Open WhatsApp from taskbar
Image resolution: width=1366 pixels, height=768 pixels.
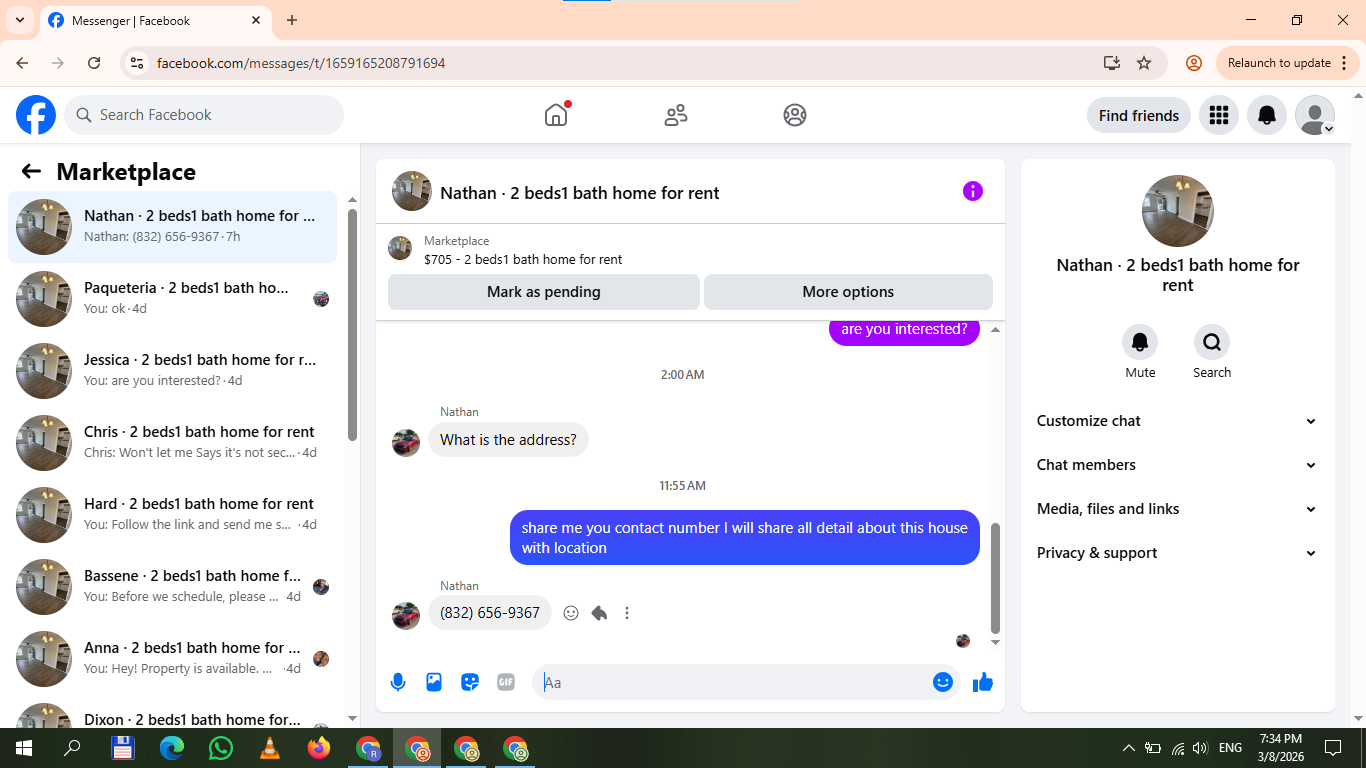point(221,748)
